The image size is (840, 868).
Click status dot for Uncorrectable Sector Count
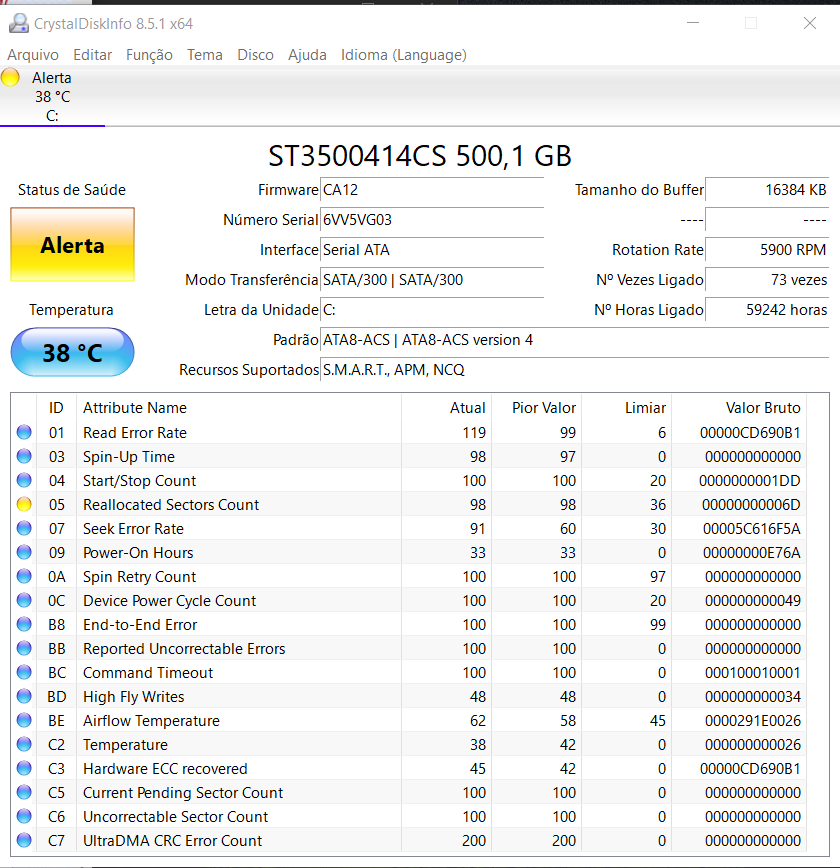[24, 816]
